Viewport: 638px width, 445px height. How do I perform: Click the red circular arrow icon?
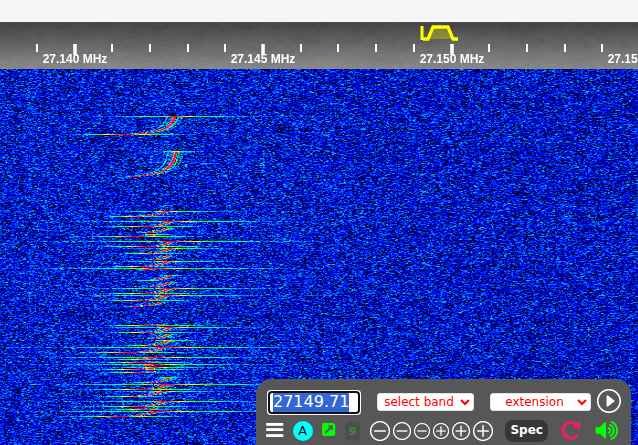tap(571, 430)
